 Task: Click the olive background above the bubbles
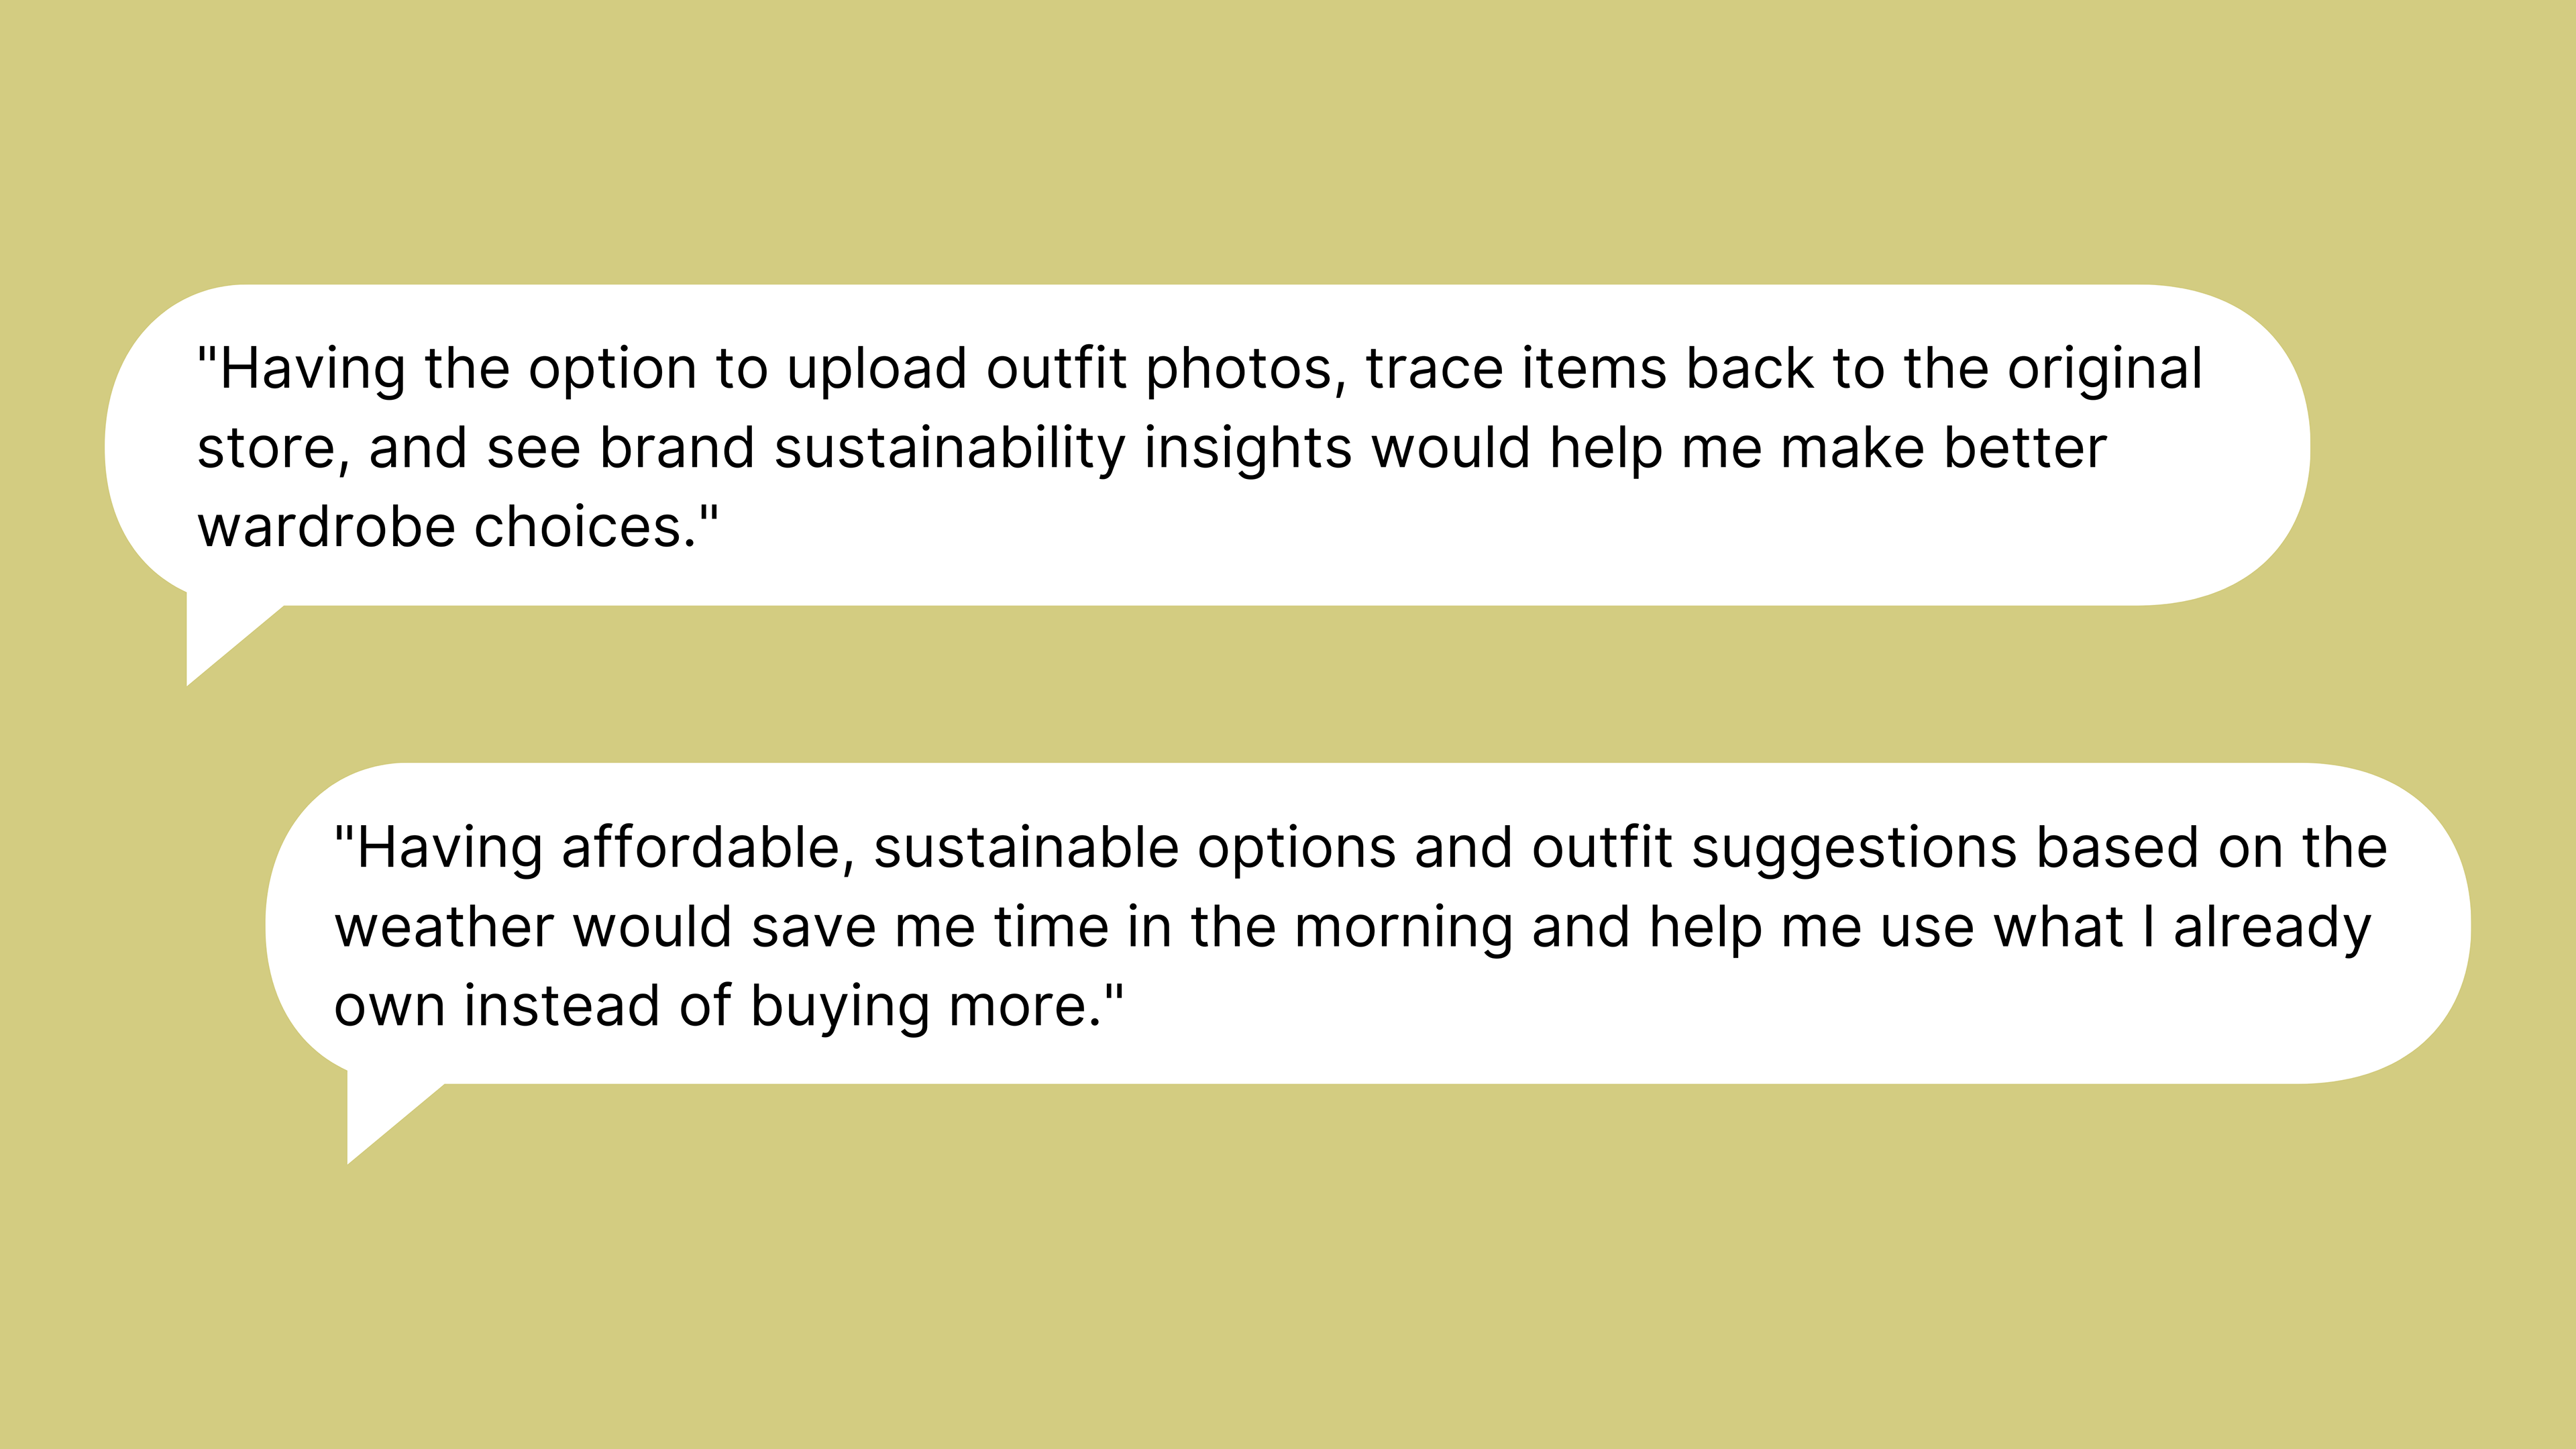tap(1288, 140)
